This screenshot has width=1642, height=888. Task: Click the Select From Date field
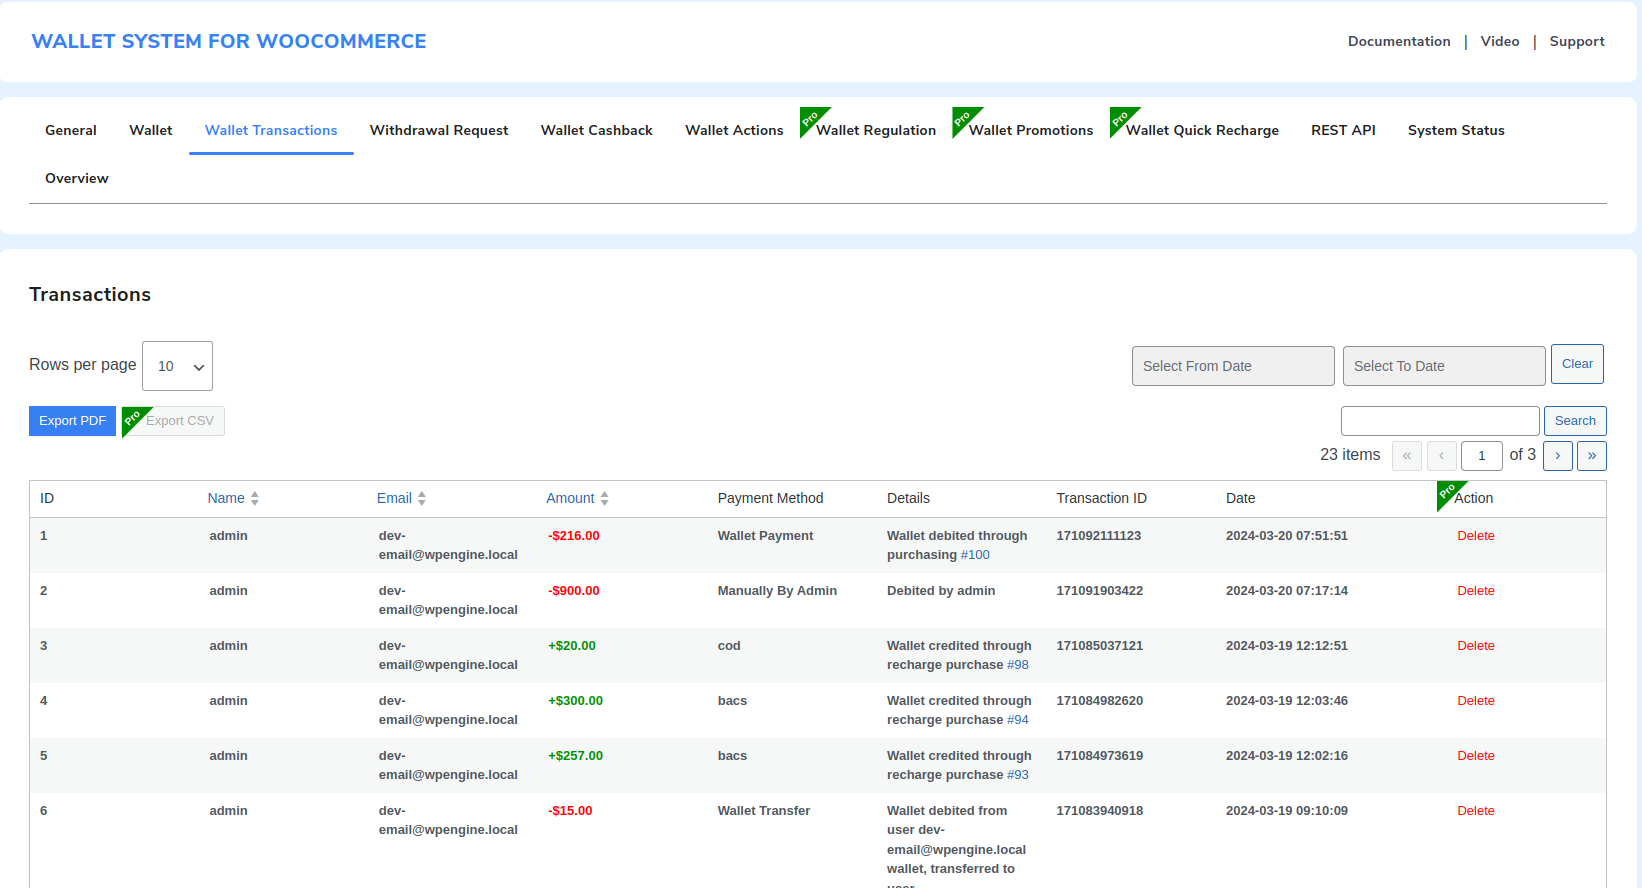1233,366
